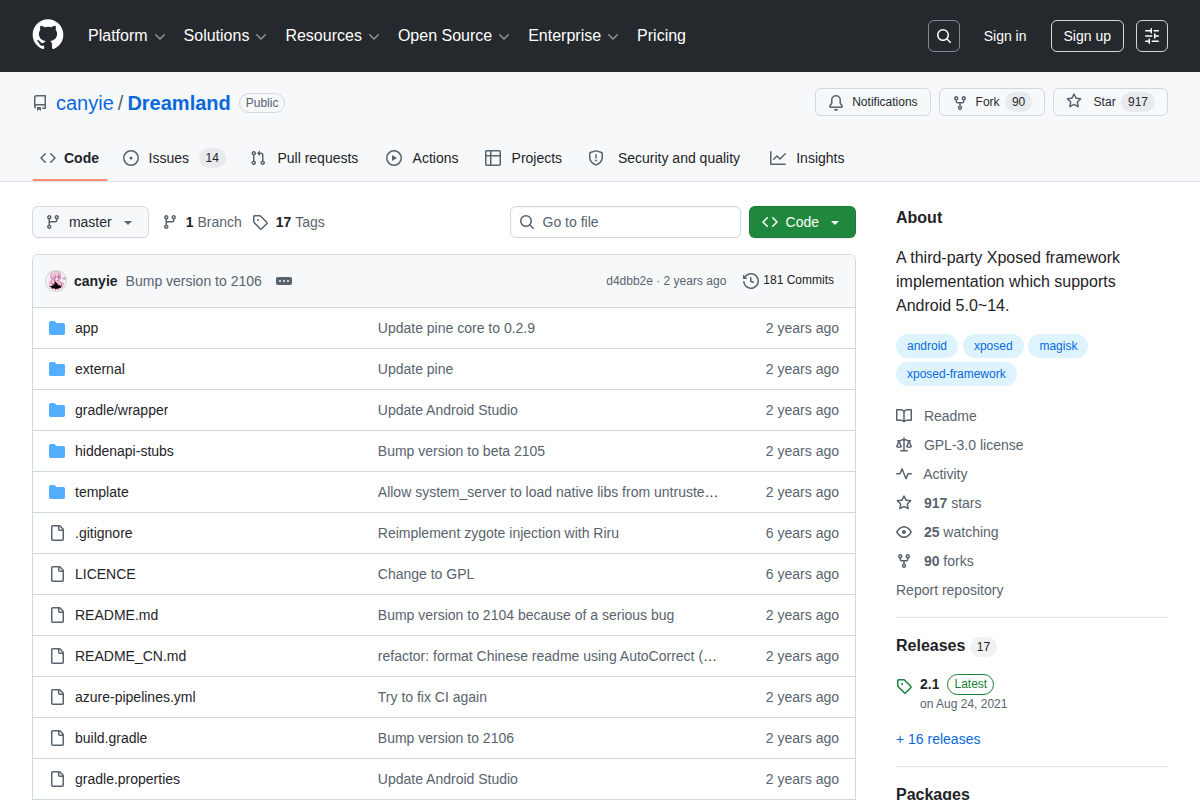Viewport: 1200px width, 800px height.
Task: Switch to the Issues tab
Action: [174, 158]
